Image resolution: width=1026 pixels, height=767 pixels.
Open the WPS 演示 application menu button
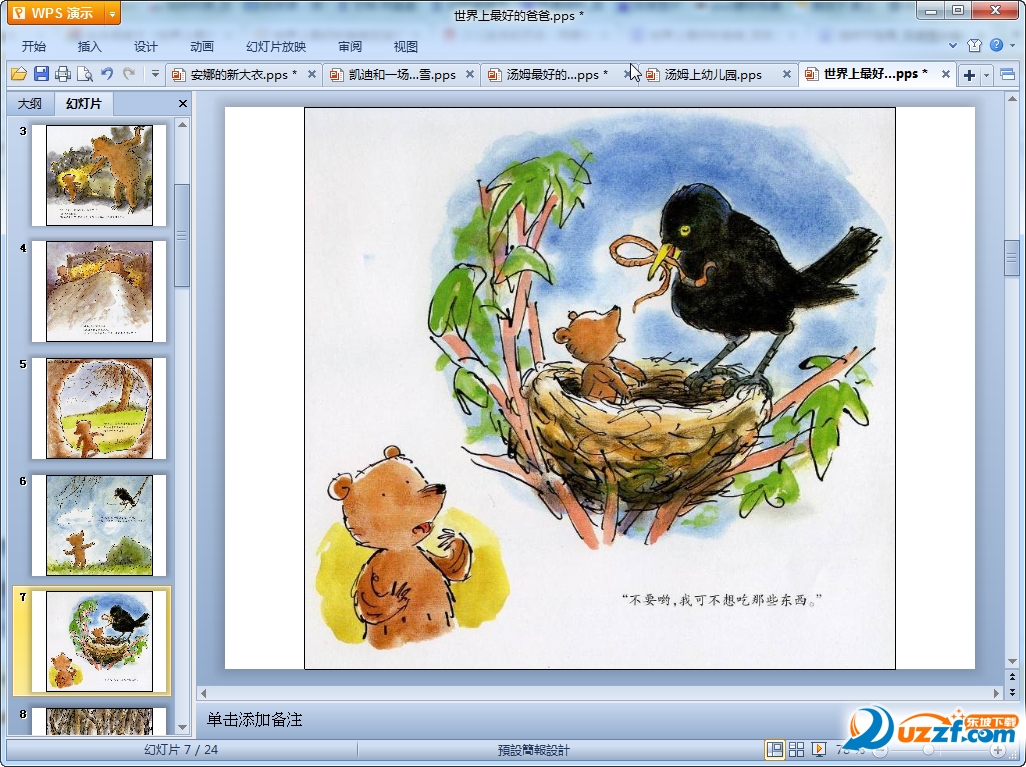56,12
